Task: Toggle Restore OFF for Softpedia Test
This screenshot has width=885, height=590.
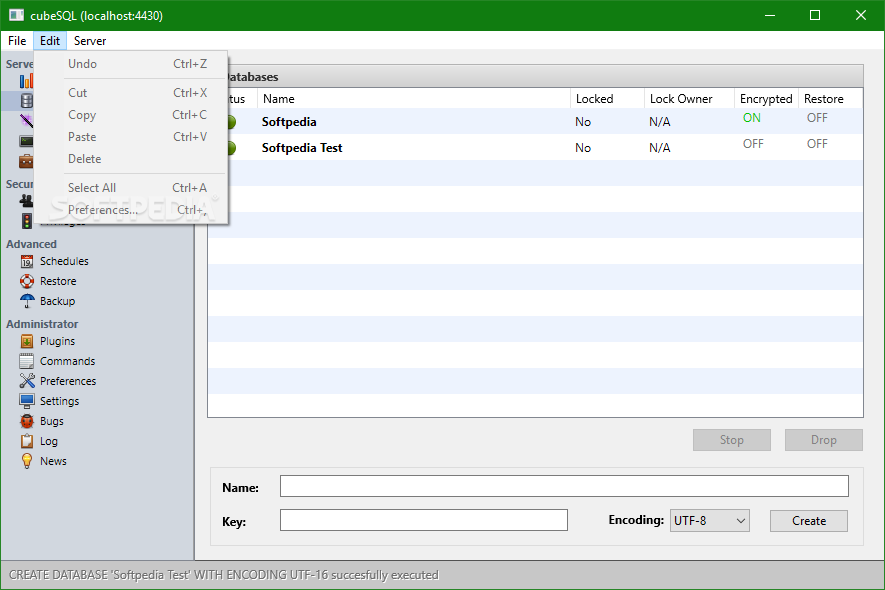Action: point(817,144)
